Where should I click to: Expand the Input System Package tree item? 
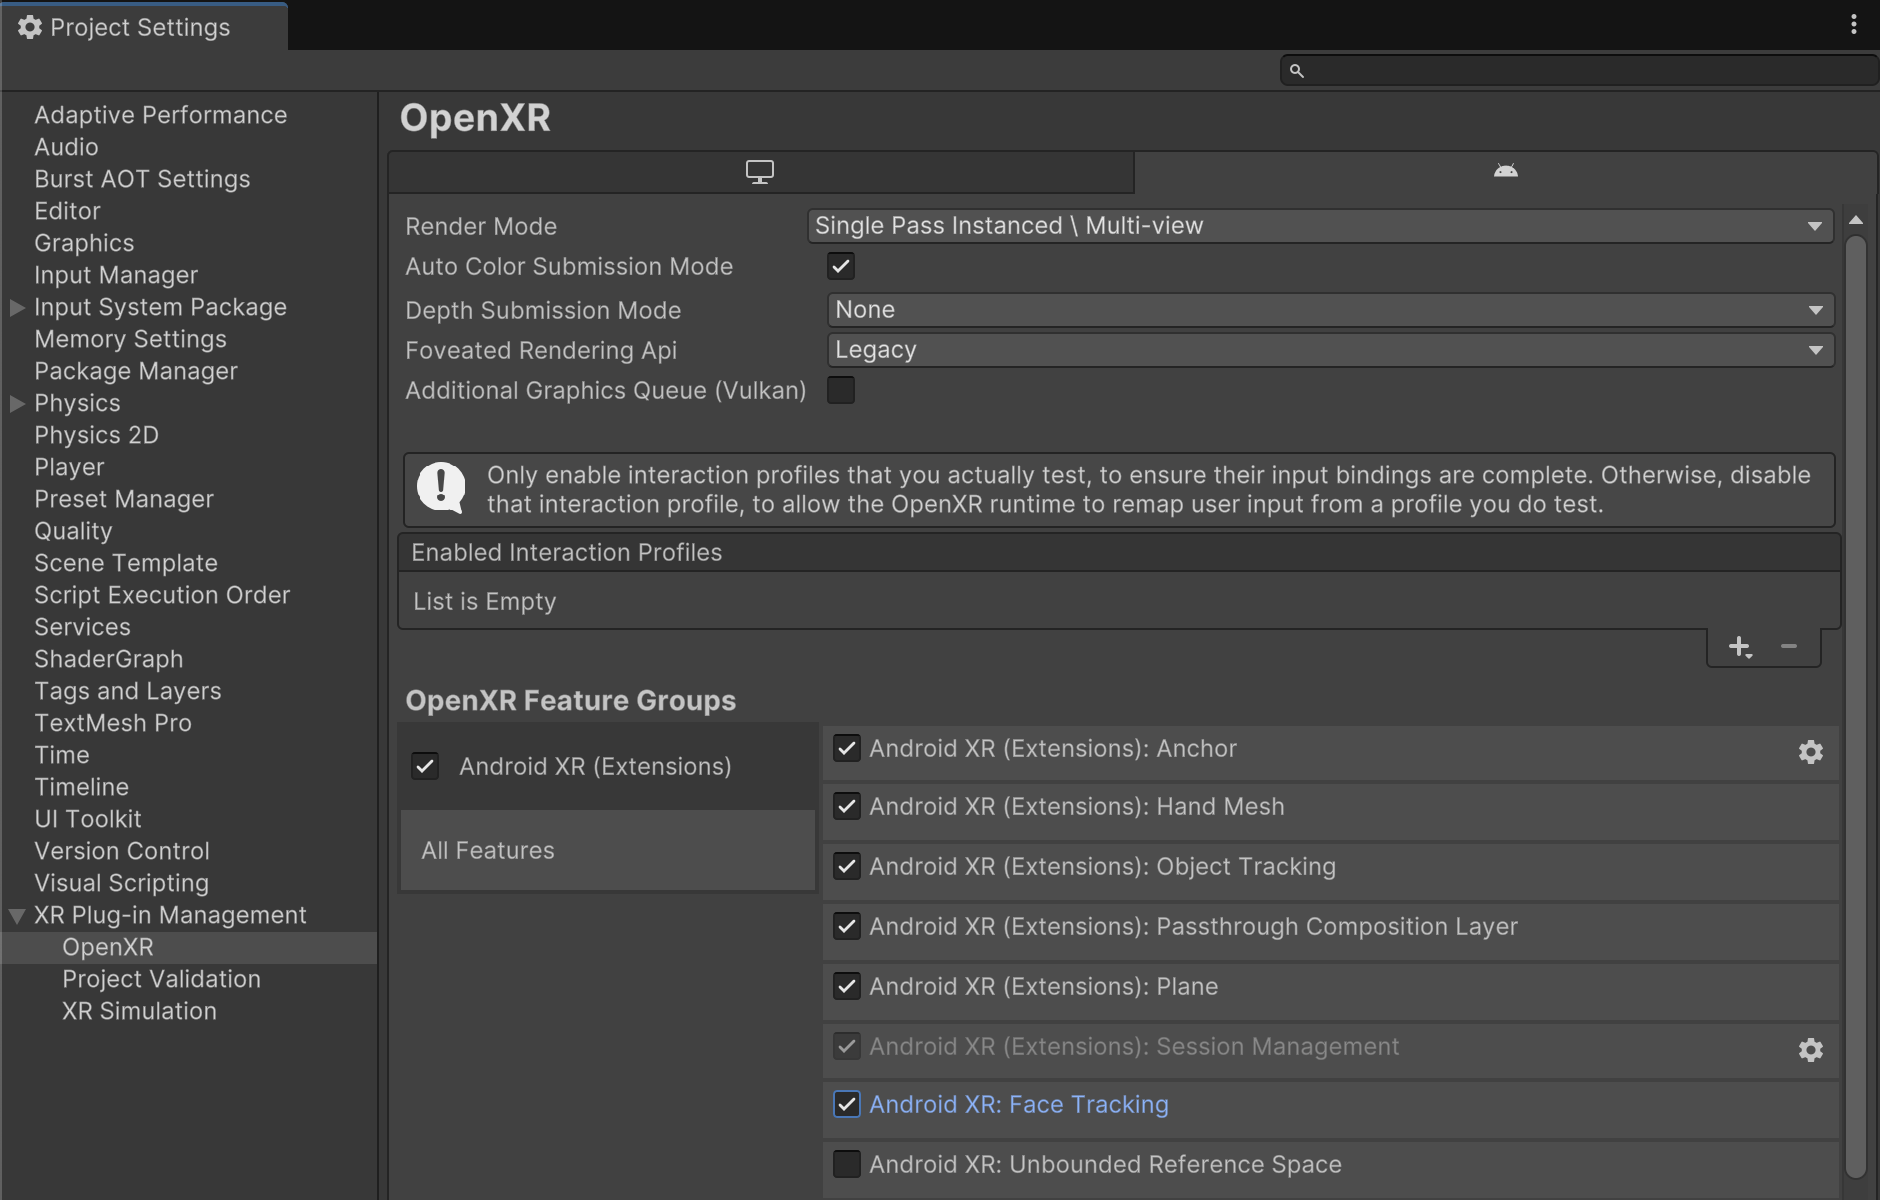tap(17, 308)
